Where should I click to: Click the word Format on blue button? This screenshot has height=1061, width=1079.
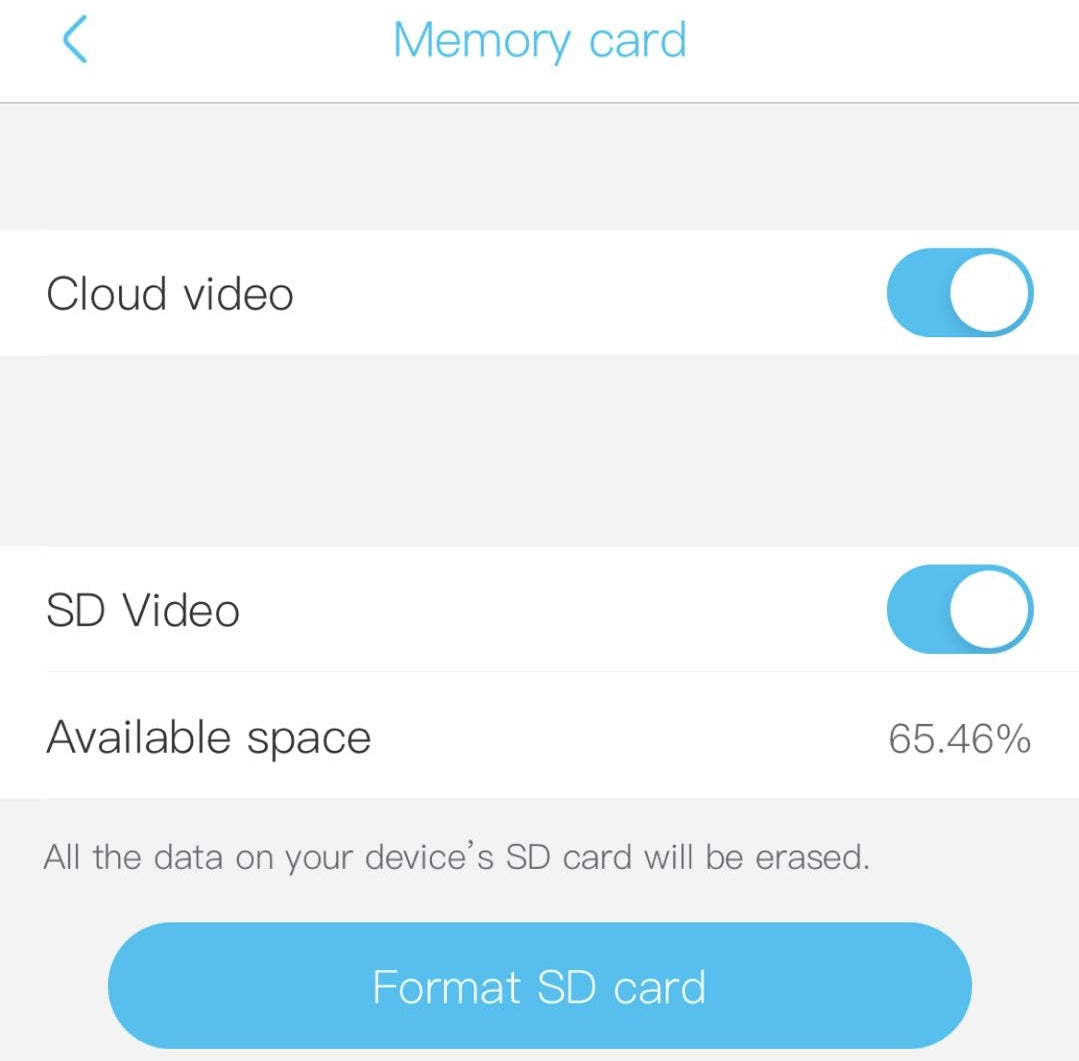pos(446,987)
